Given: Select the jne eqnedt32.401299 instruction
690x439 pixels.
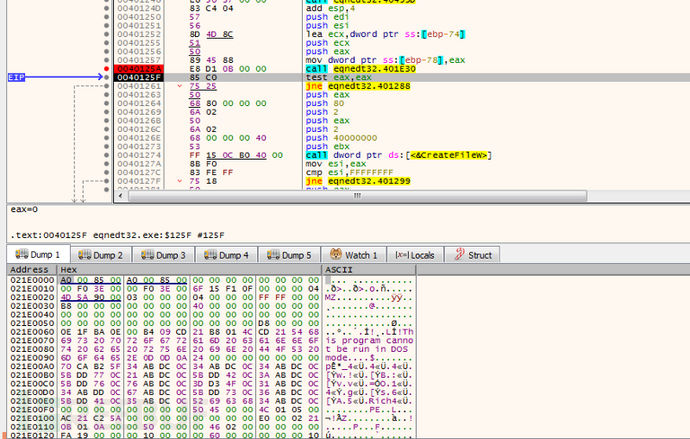Looking at the screenshot, I should click(358, 181).
